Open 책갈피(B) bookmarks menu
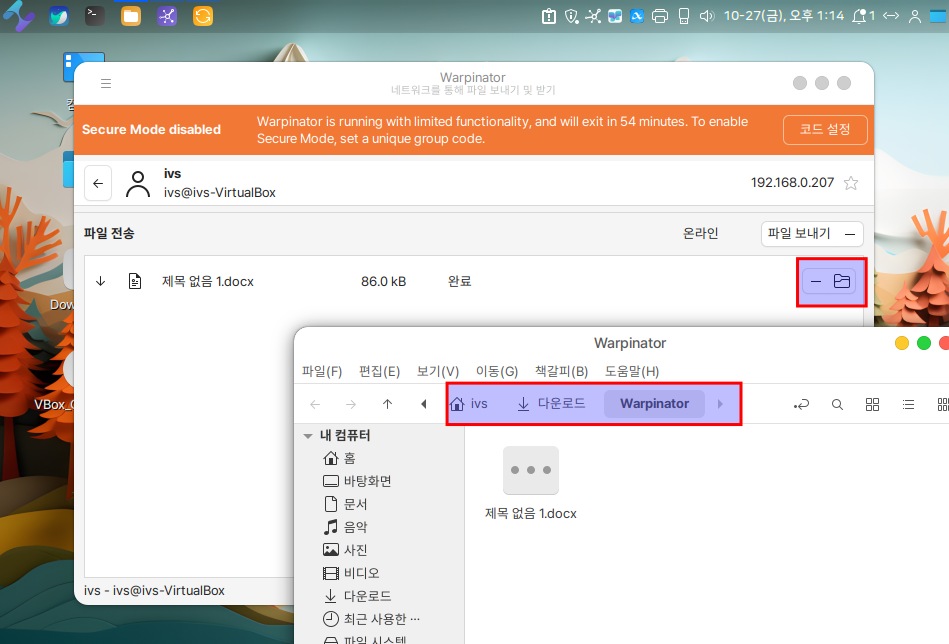949x644 pixels. pyautogui.click(x=561, y=371)
